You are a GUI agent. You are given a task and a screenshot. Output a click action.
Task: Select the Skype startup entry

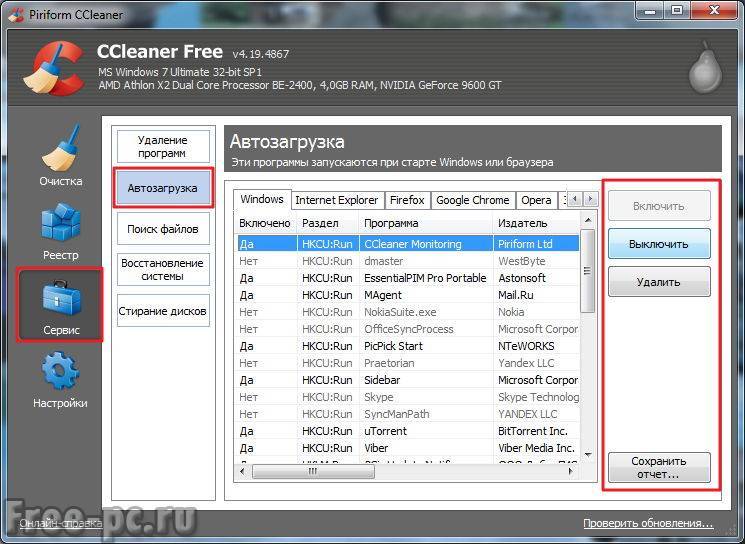(407, 397)
